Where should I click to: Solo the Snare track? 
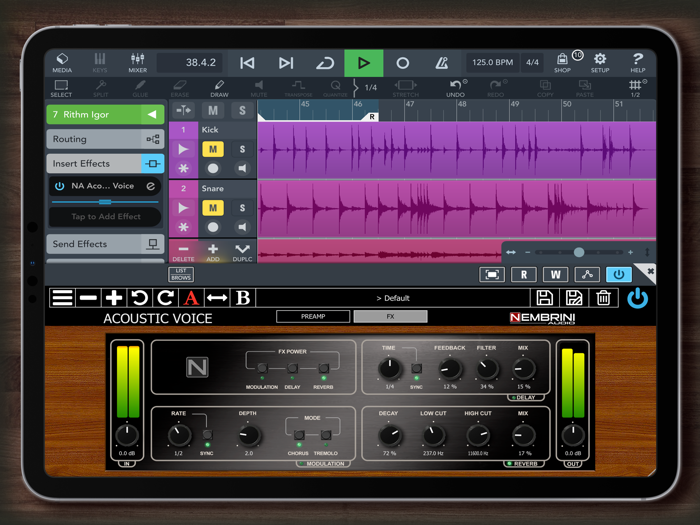point(242,208)
